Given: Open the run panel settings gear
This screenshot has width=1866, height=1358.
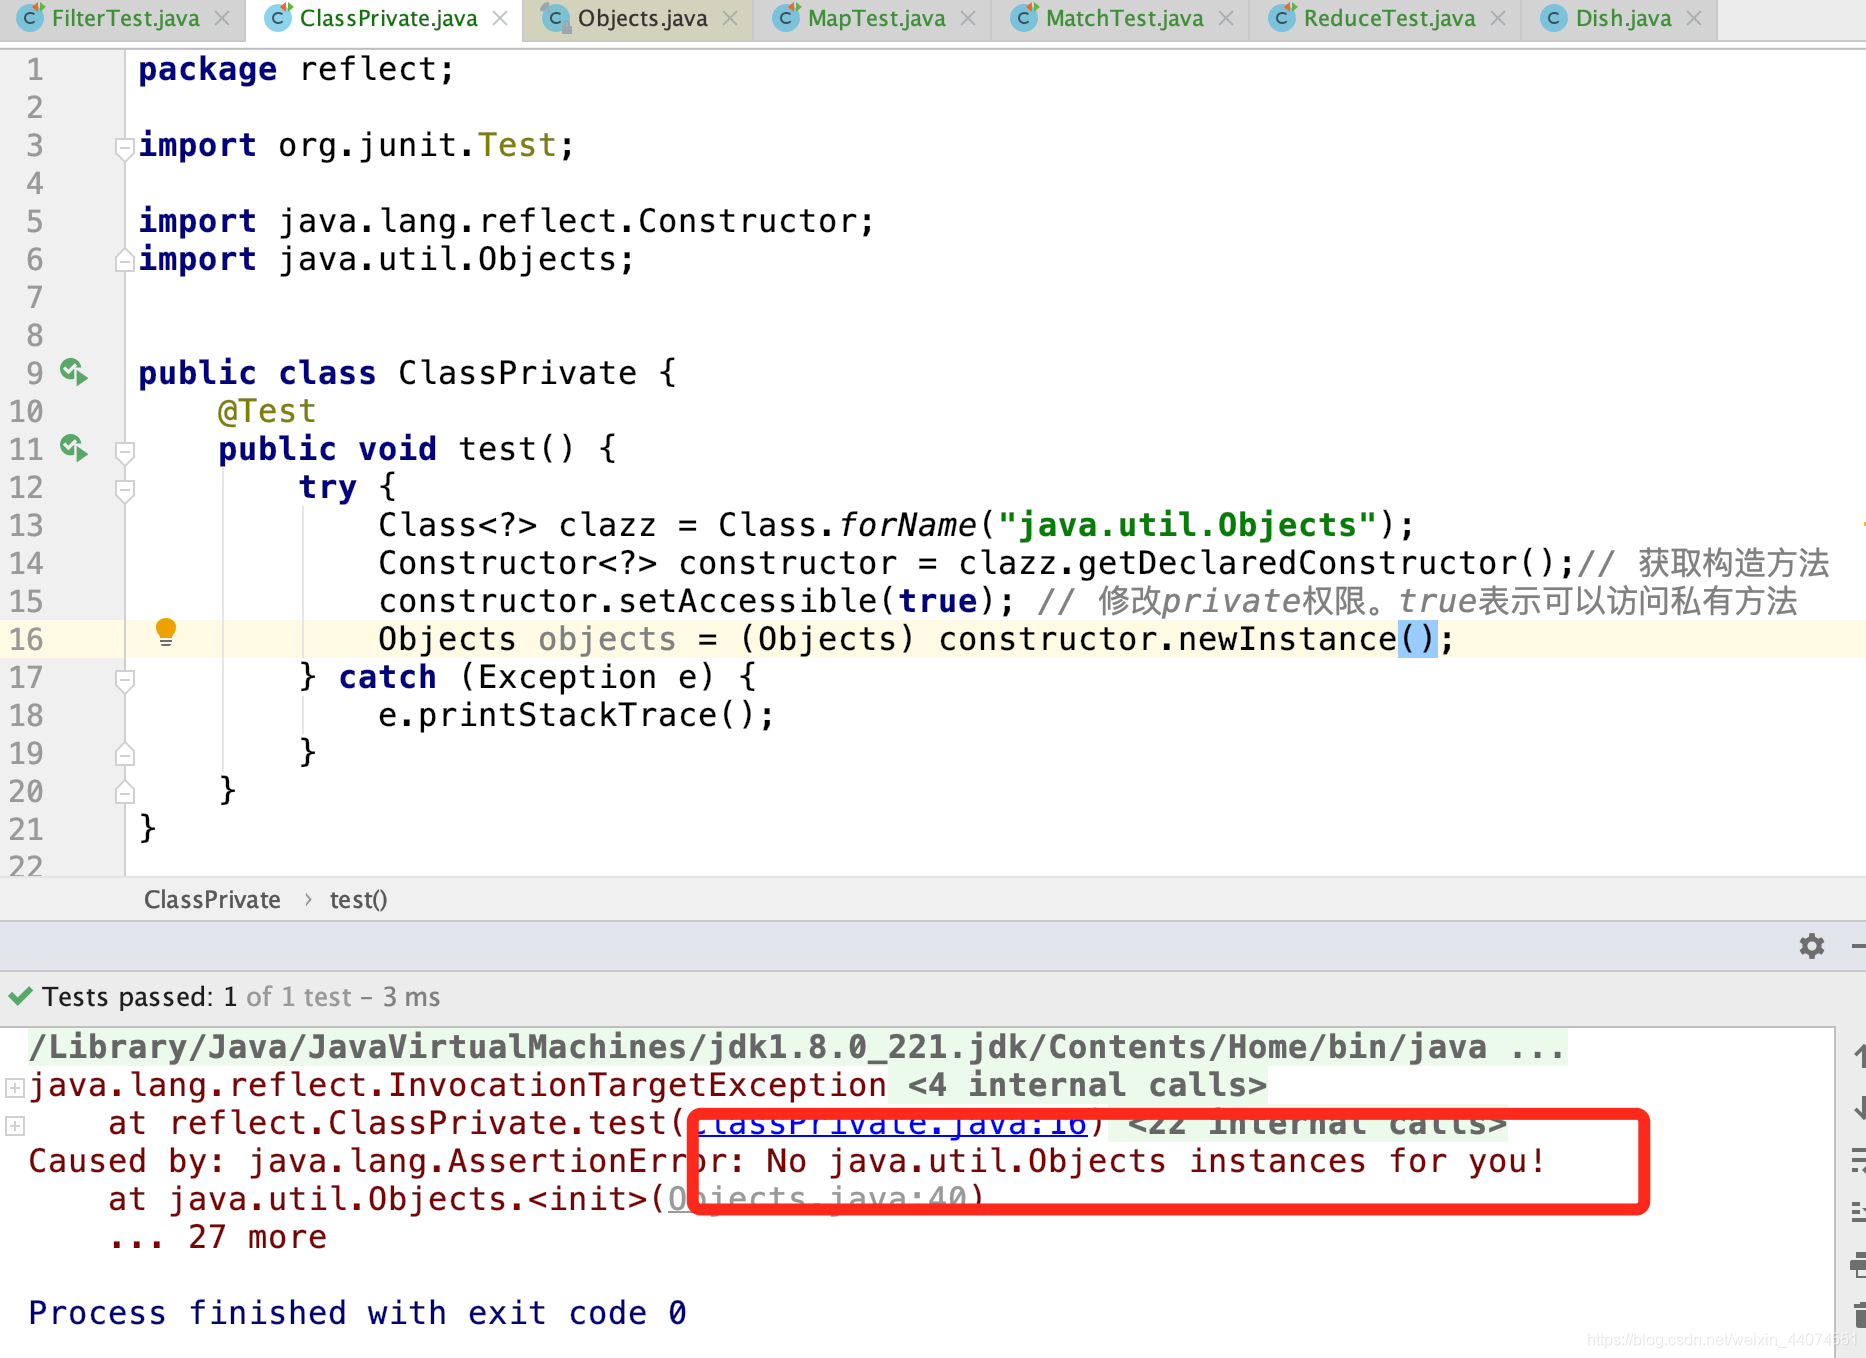Looking at the screenshot, I should 1811,945.
